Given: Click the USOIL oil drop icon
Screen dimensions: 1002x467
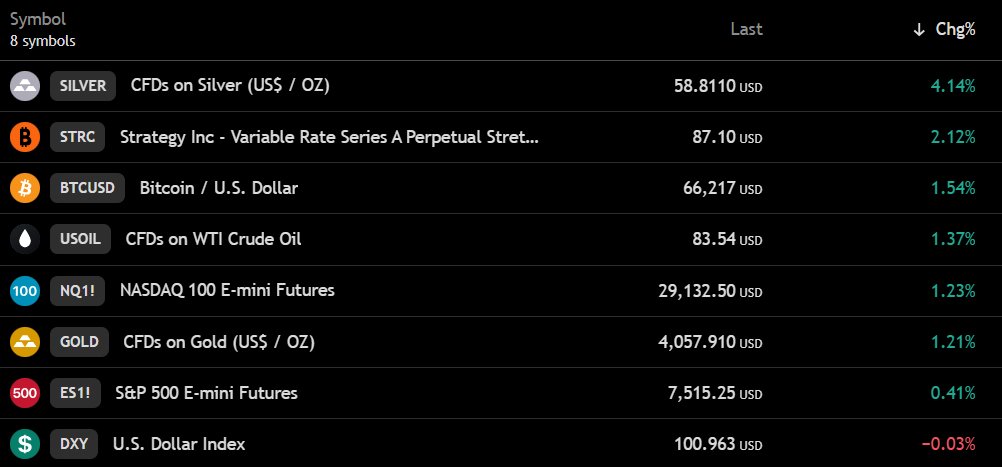Looking at the screenshot, I should [x=25, y=239].
